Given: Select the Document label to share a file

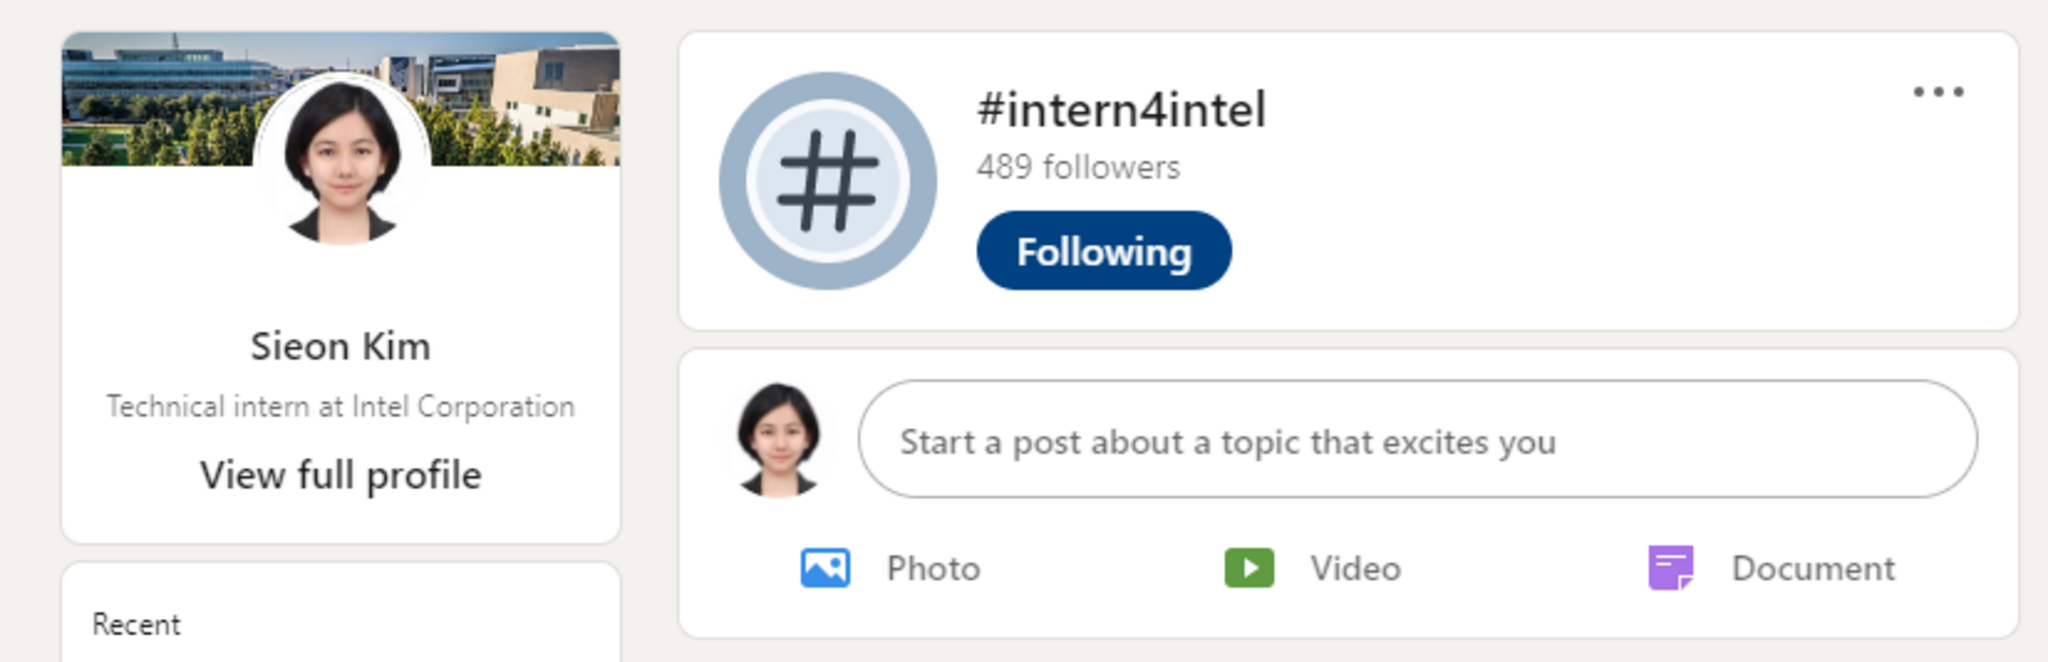Looking at the screenshot, I should [1813, 569].
